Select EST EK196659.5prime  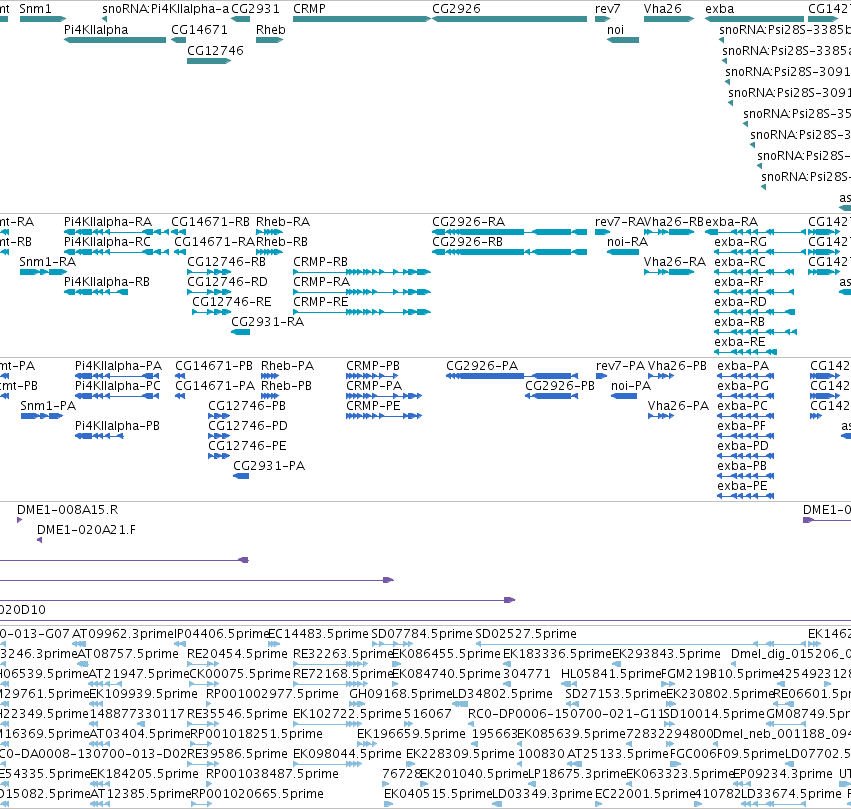pyautogui.click(x=411, y=734)
